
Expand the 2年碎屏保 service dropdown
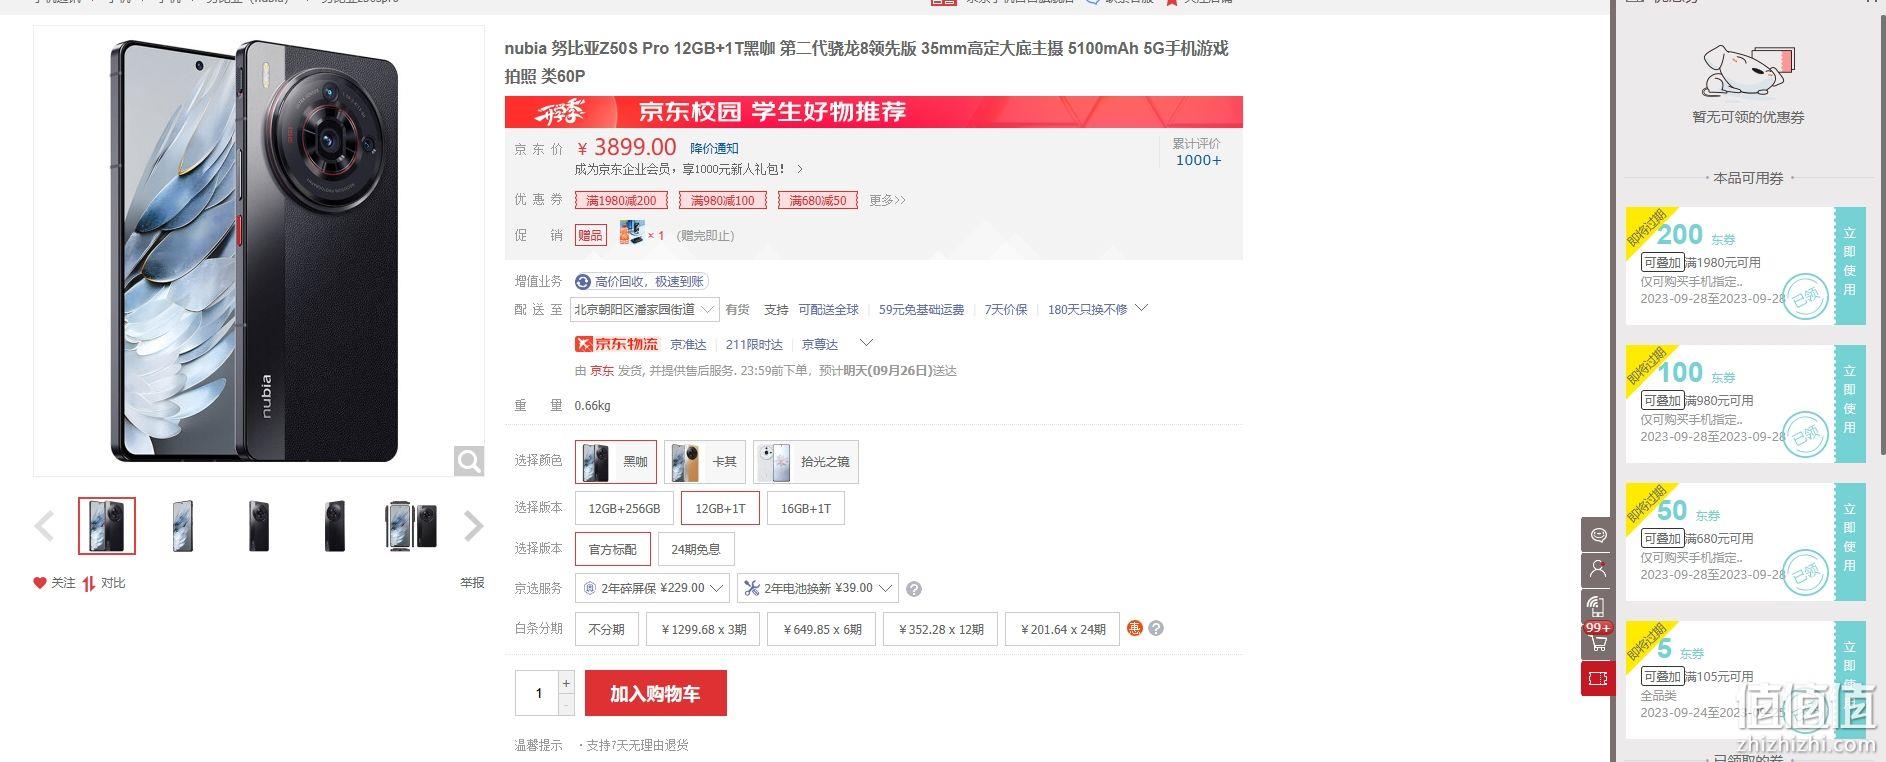click(652, 588)
